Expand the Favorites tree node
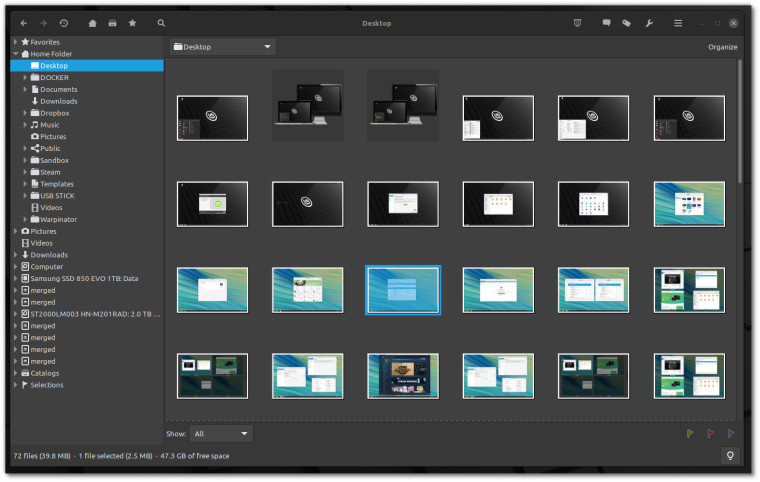760x482 pixels. pyautogui.click(x=16, y=42)
